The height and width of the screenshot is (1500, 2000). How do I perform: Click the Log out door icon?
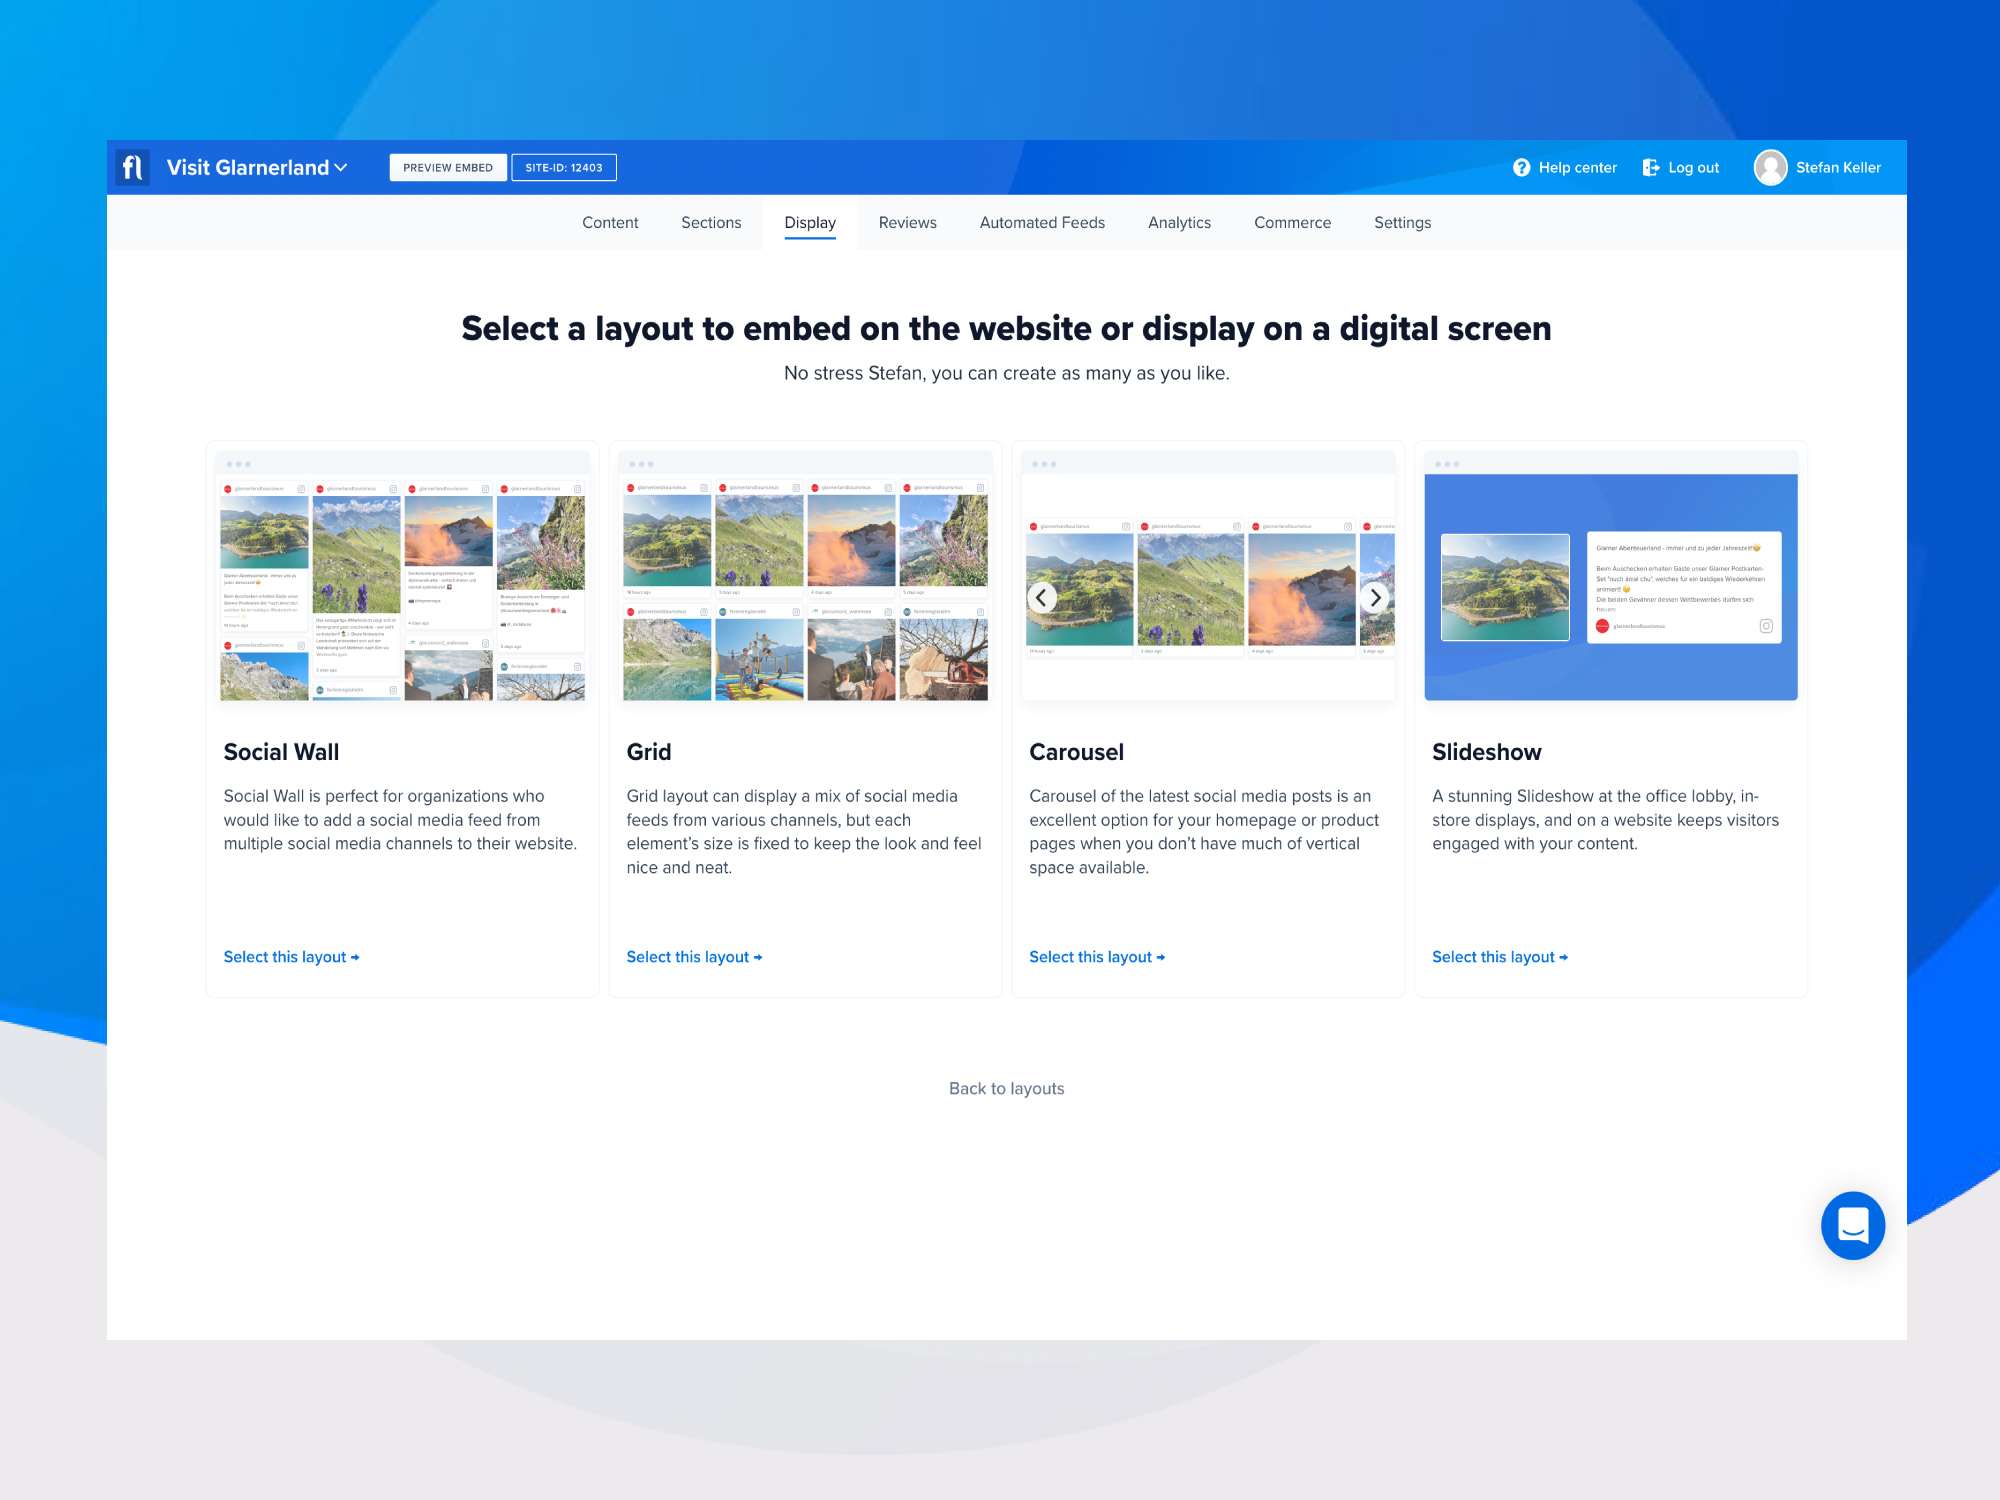pos(1650,168)
